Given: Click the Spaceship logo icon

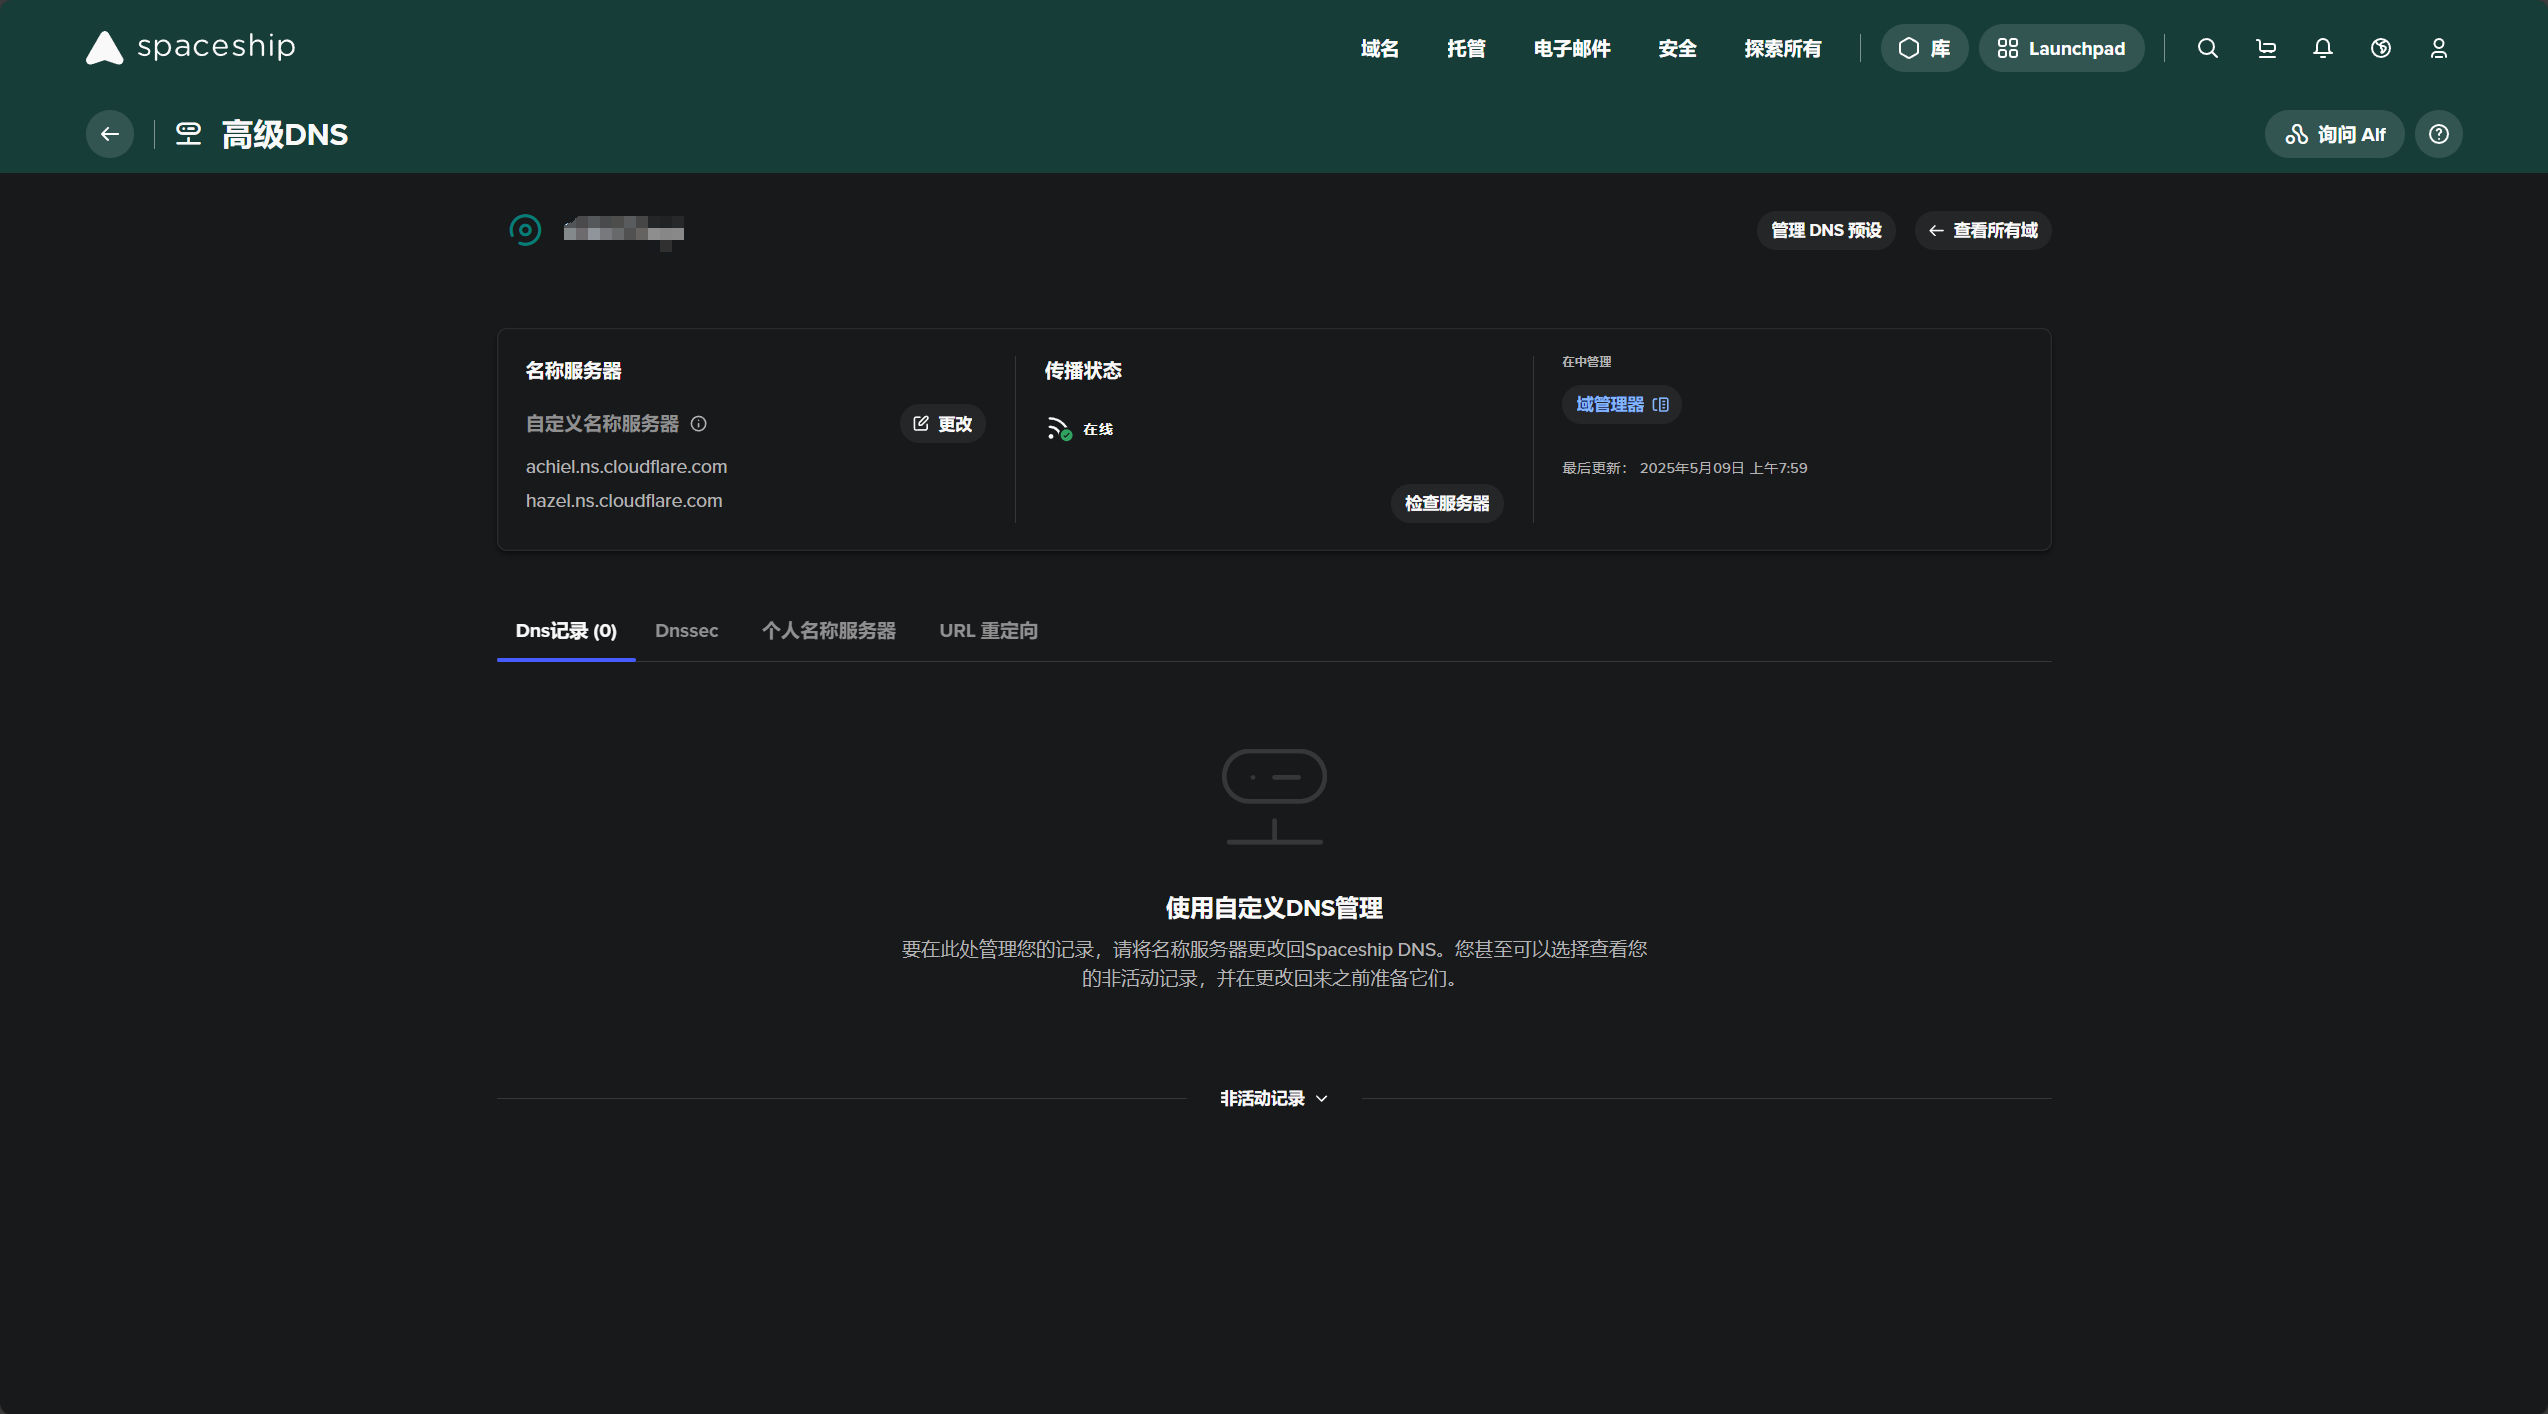Looking at the screenshot, I should point(104,47).
